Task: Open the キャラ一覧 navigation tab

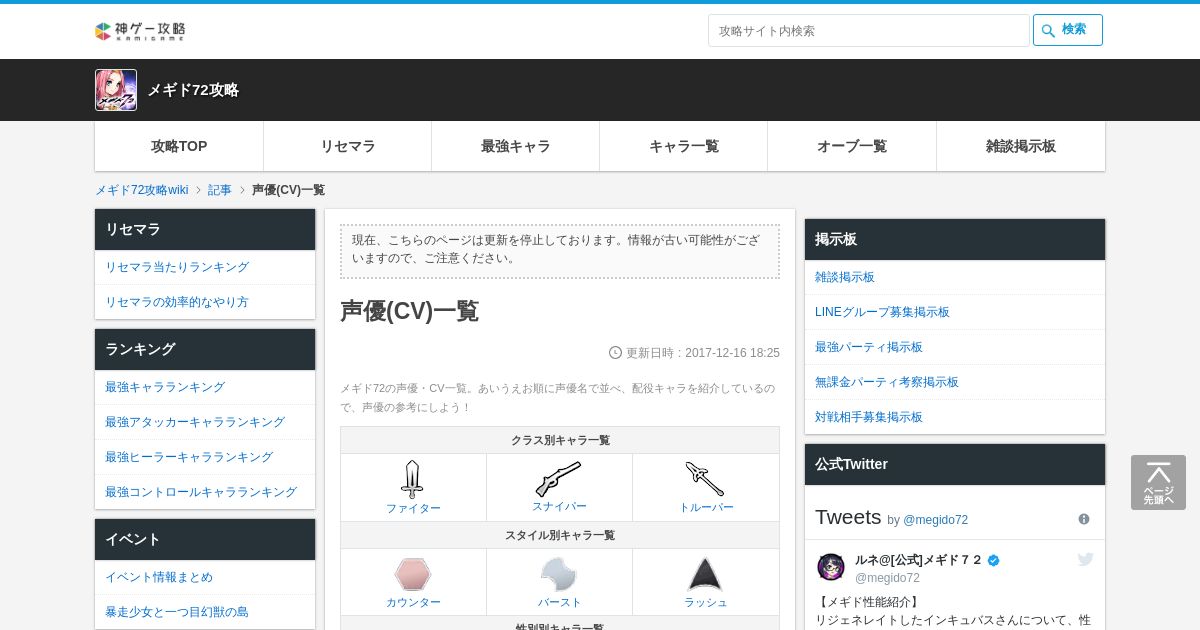Action: click(x=684, y=146)
